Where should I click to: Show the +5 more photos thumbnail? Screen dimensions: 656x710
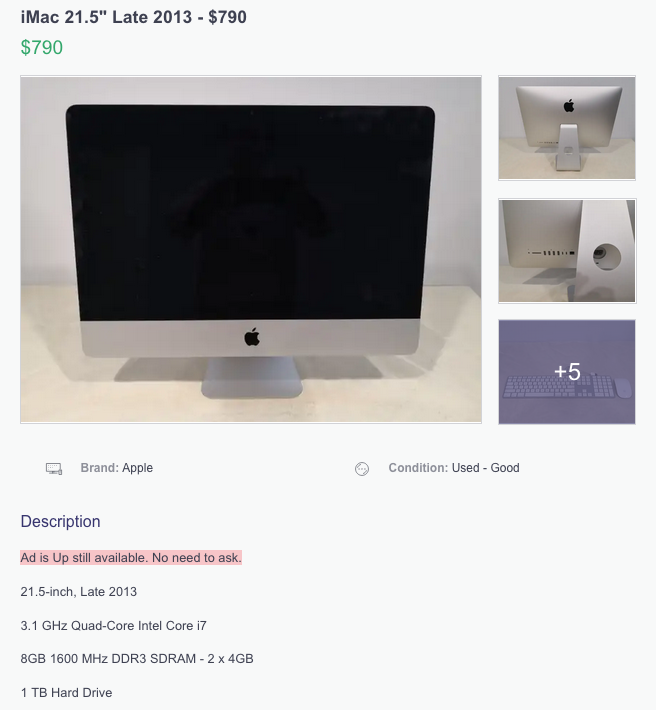(x=567, y=372)
